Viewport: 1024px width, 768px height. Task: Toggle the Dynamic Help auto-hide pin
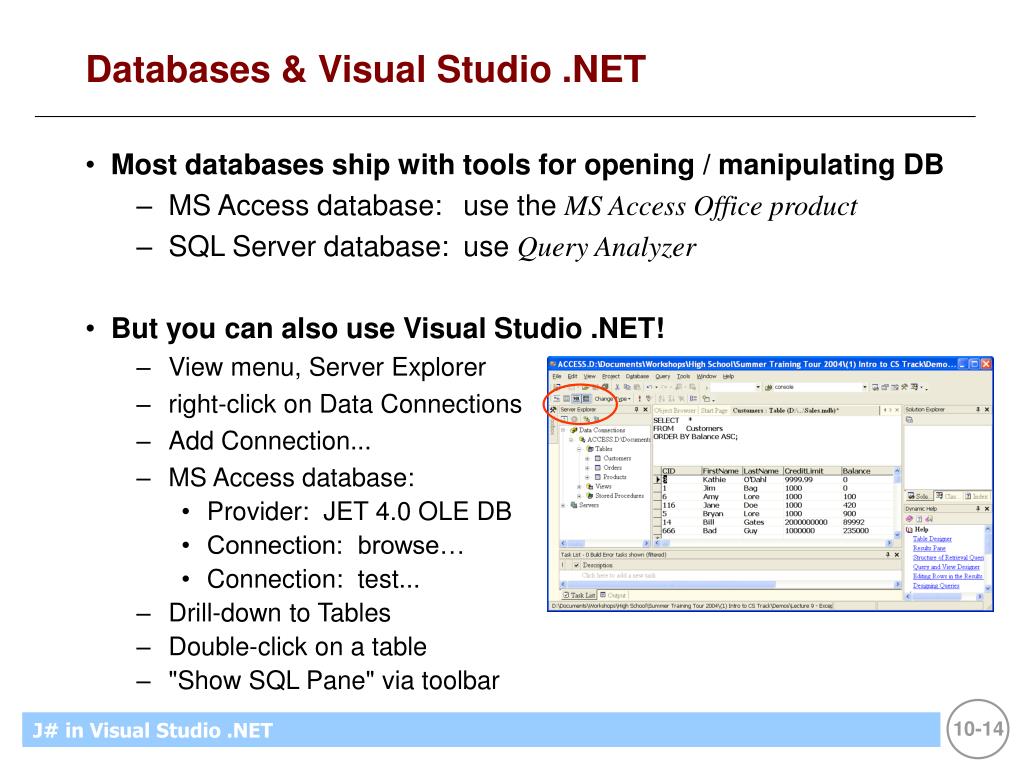978,508
